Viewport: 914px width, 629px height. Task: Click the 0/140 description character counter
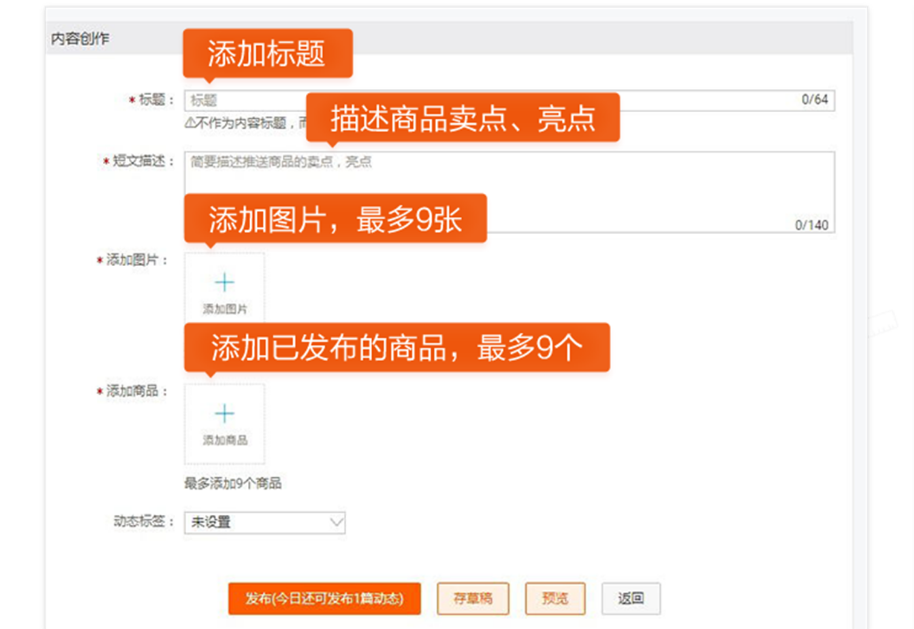point(811,225)
